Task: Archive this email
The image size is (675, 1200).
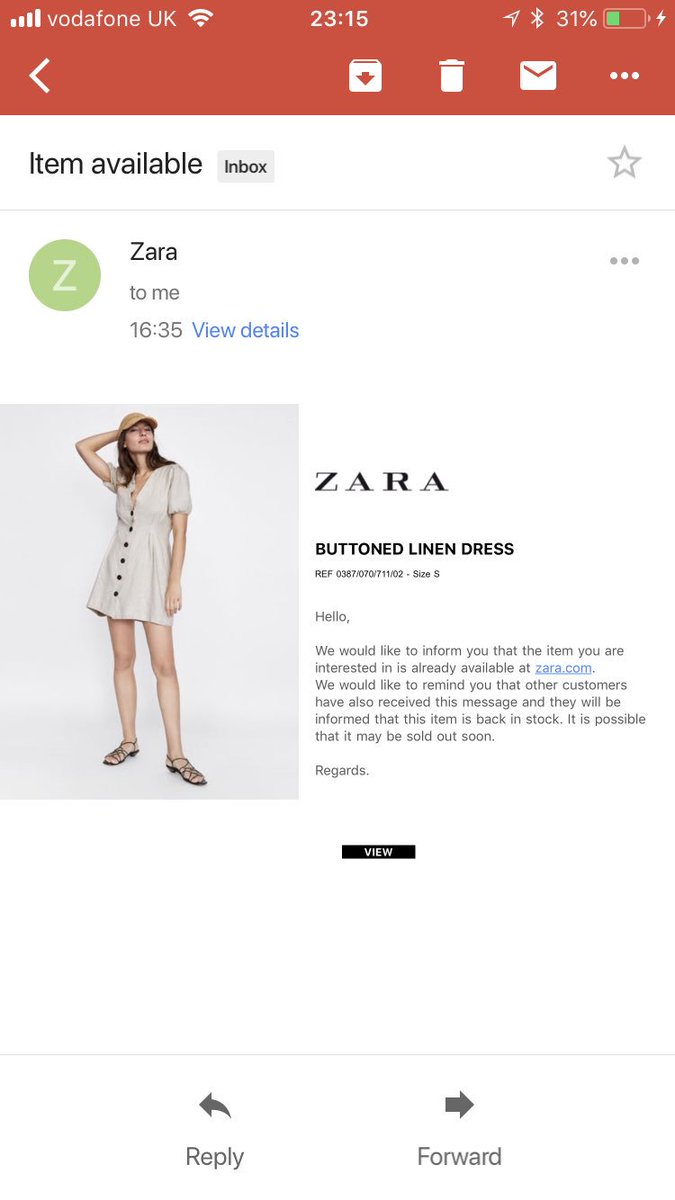Action: (x=365, y=76)
